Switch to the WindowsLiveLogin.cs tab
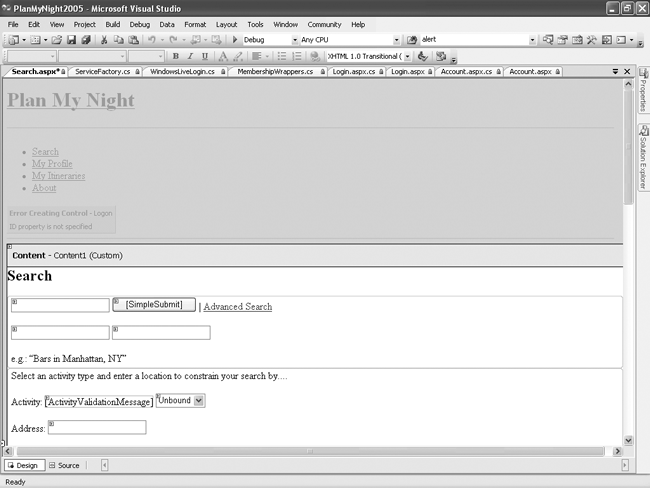The height and width of the screenshot is (488, 650). (x=182, y=72)
